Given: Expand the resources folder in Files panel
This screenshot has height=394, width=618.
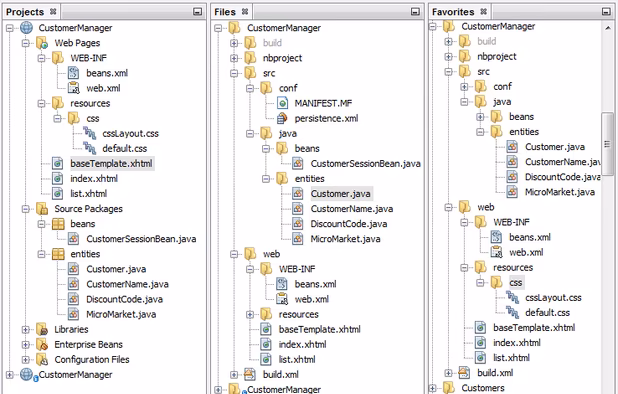Looking at the screenshot, I should point(250,314).
